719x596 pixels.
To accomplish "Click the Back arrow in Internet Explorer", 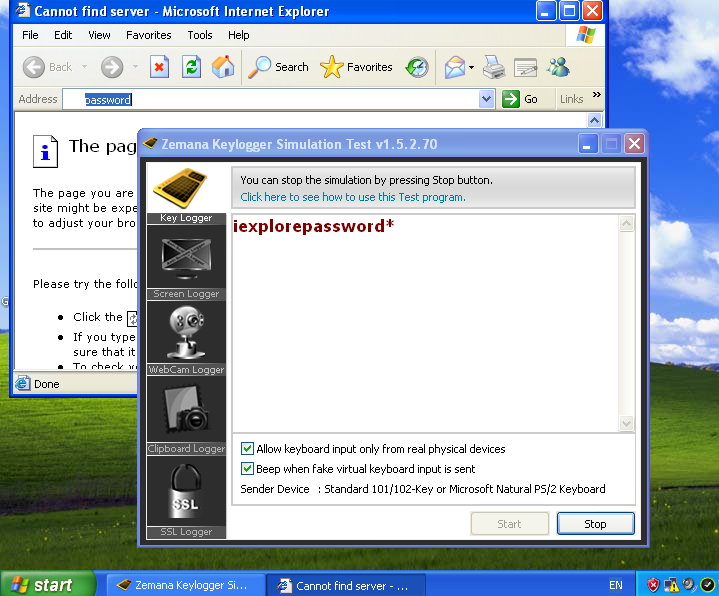I will [34, 67].
